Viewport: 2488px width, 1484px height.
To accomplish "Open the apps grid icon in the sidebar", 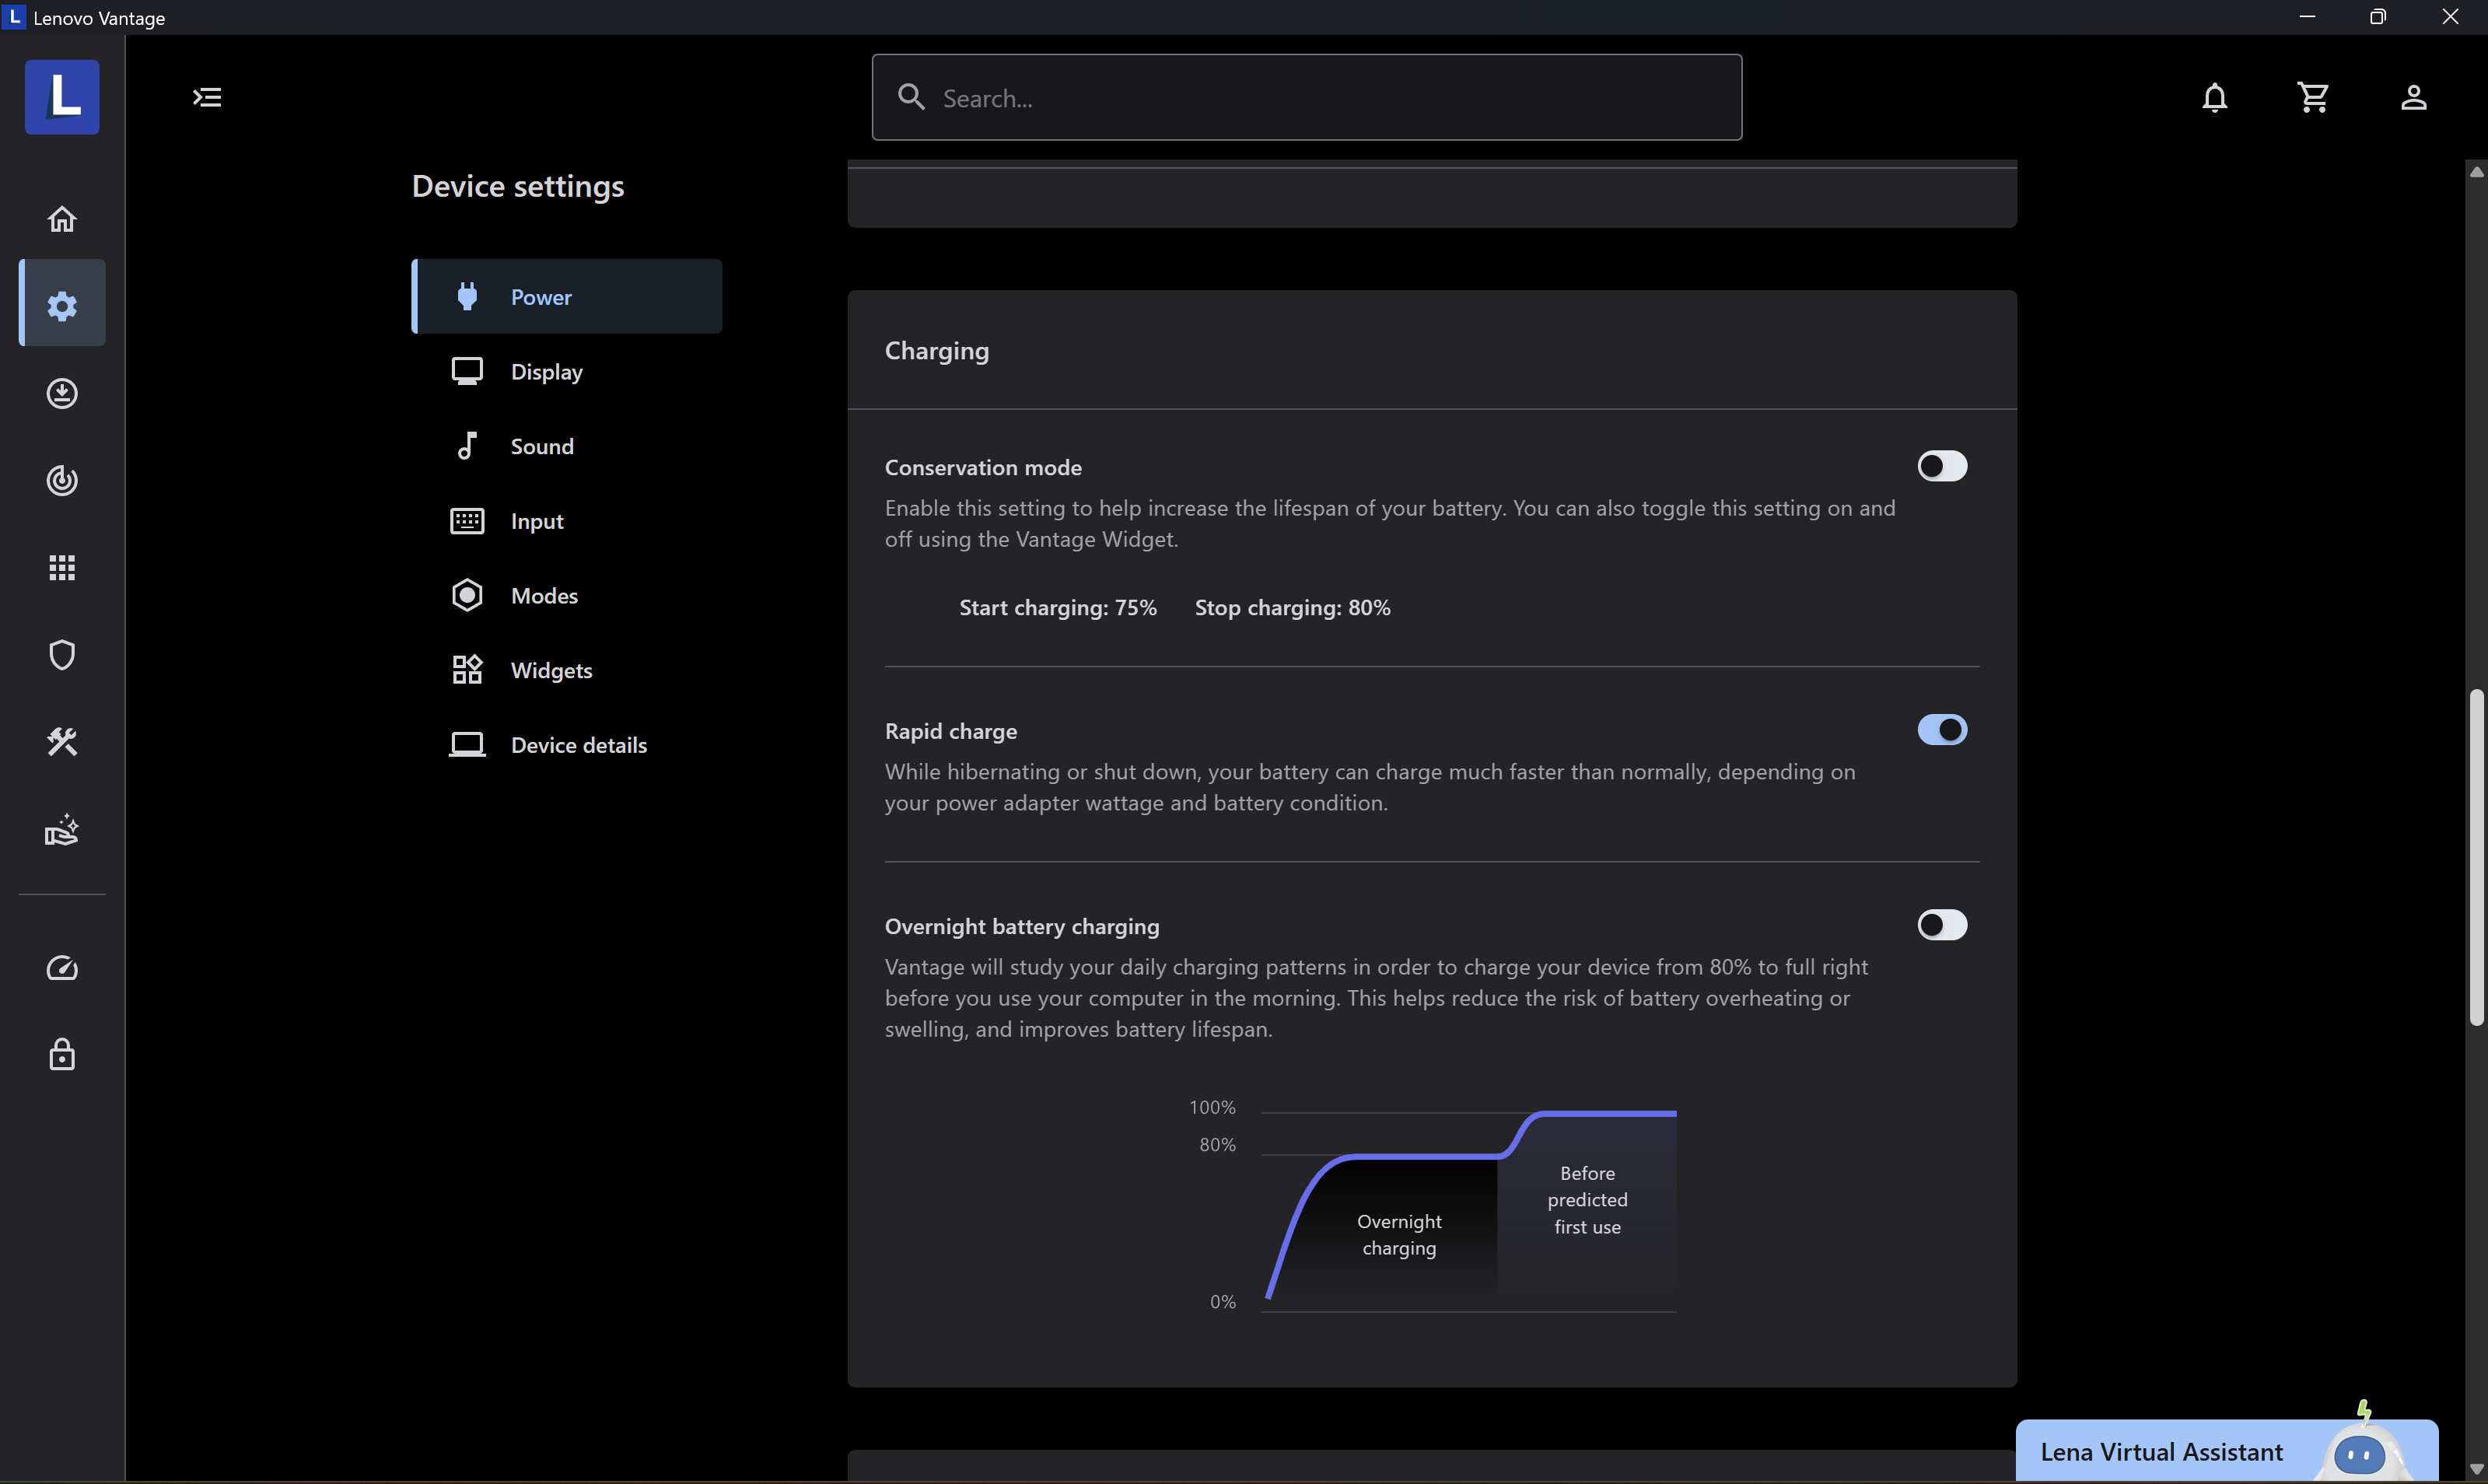I will click(x=62, y=568).
